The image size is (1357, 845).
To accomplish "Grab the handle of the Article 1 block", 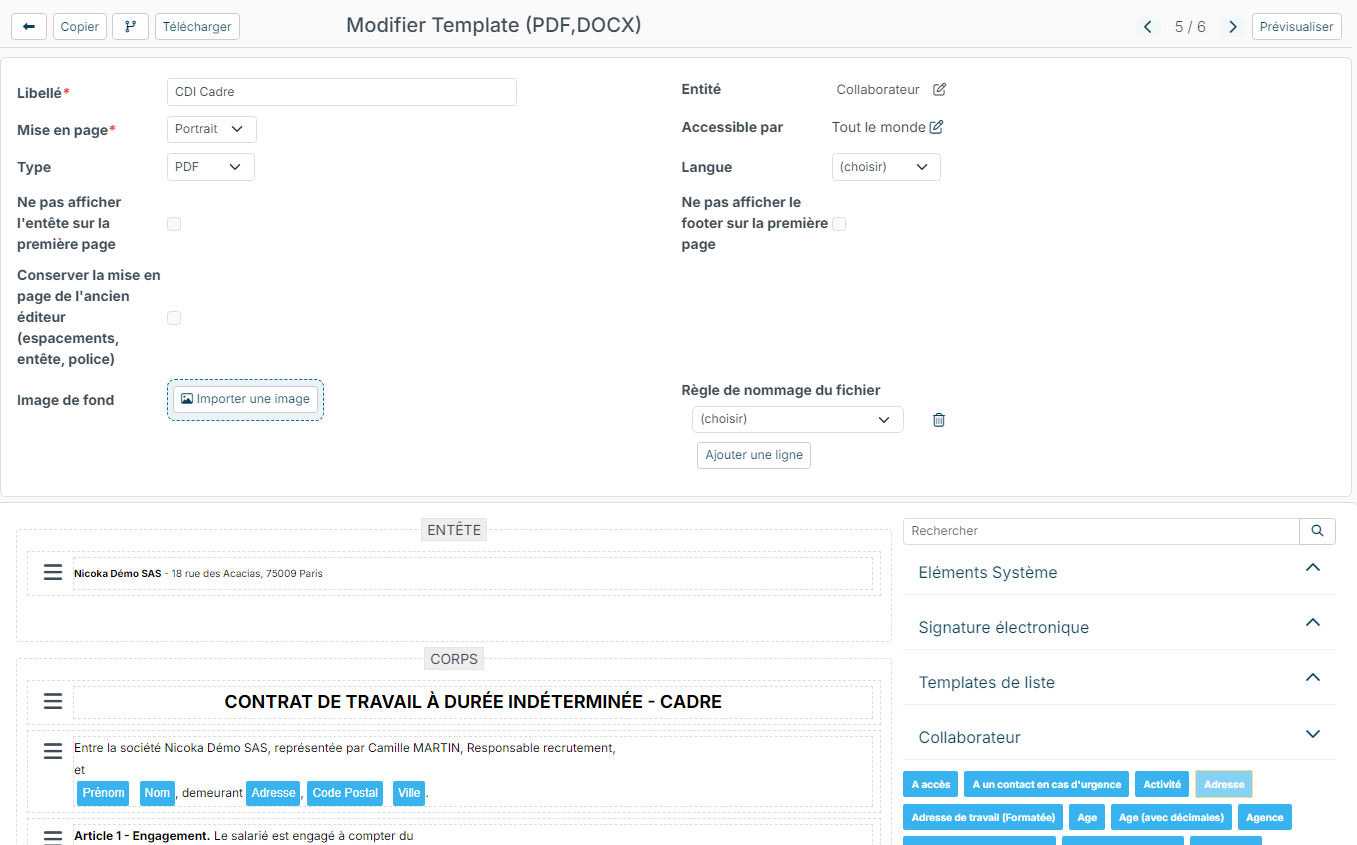I will (53, 837).
